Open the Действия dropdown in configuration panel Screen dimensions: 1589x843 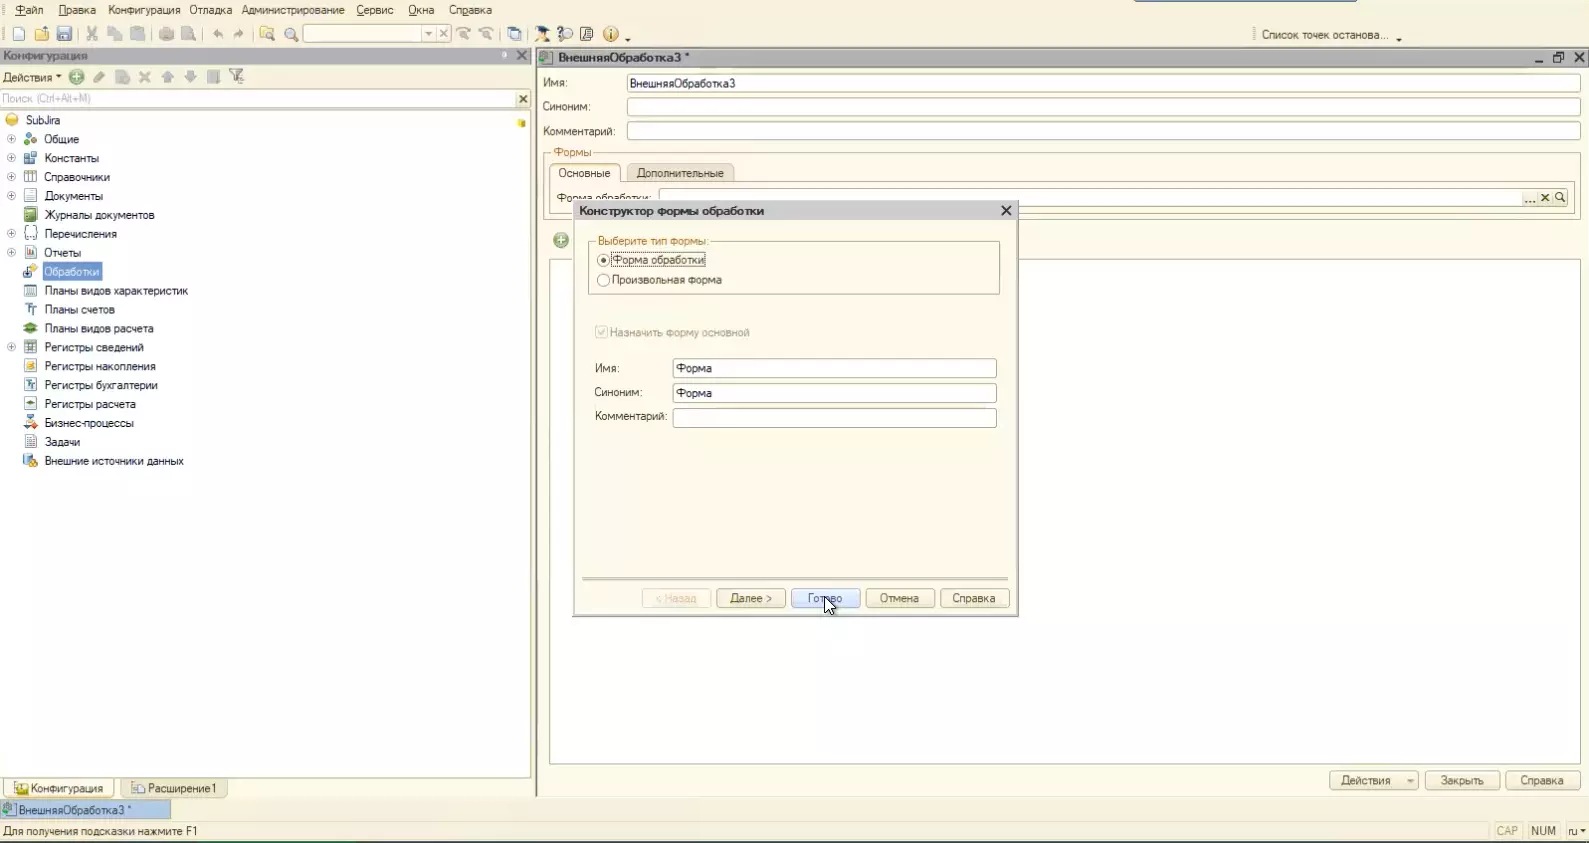[x=32, y=77]
